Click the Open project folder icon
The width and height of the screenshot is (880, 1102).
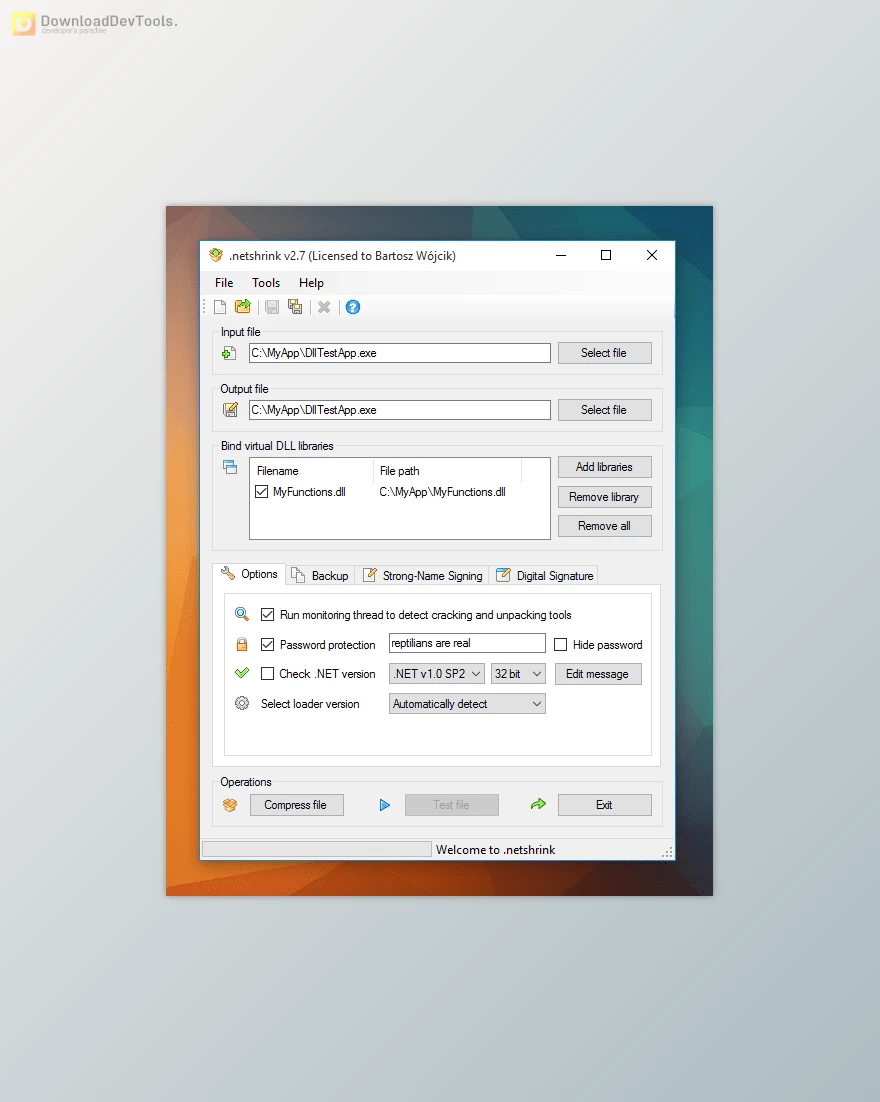click(243, 306)
